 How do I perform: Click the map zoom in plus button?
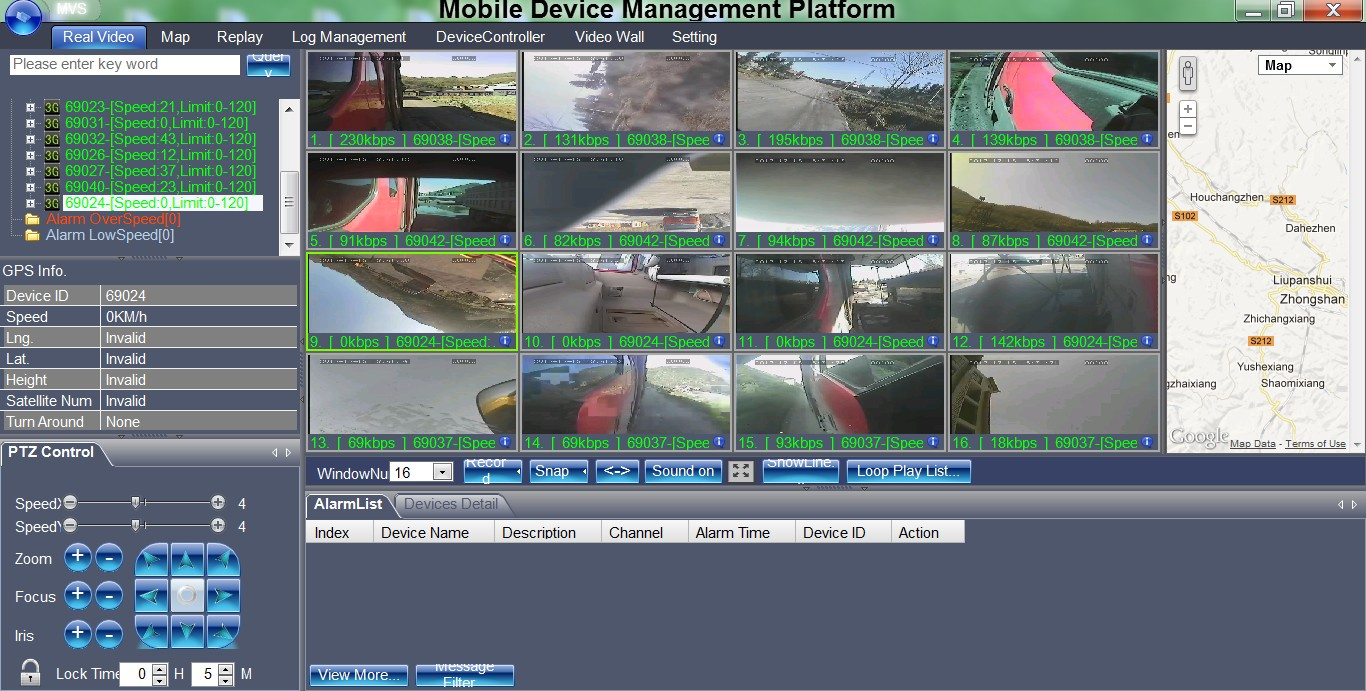coord(1188,109)
